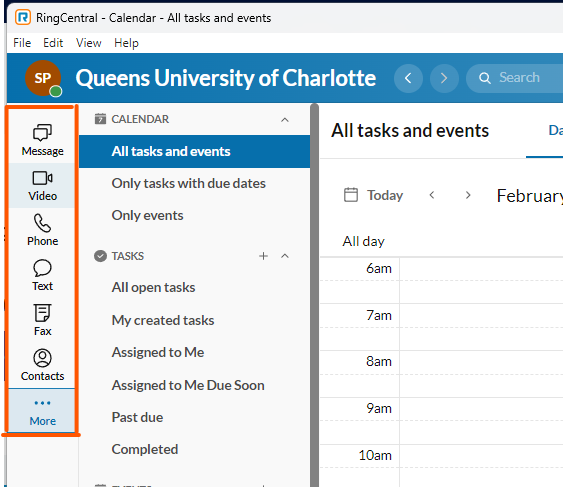Image resolution: width=563 pixels, height=487 pixels.
Task: Go forward with header right arrow
Action: [444, 78]
